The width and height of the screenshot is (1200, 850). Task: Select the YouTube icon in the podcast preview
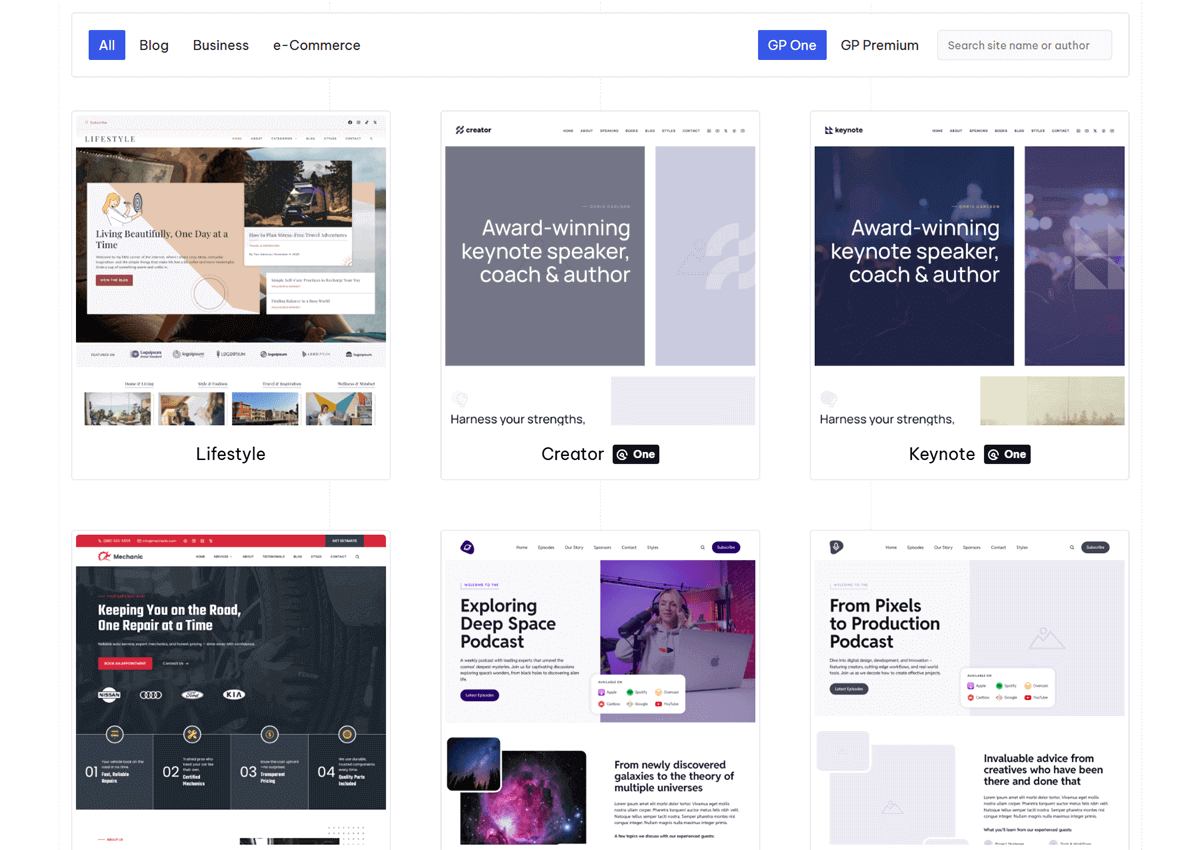coord(658,703)
